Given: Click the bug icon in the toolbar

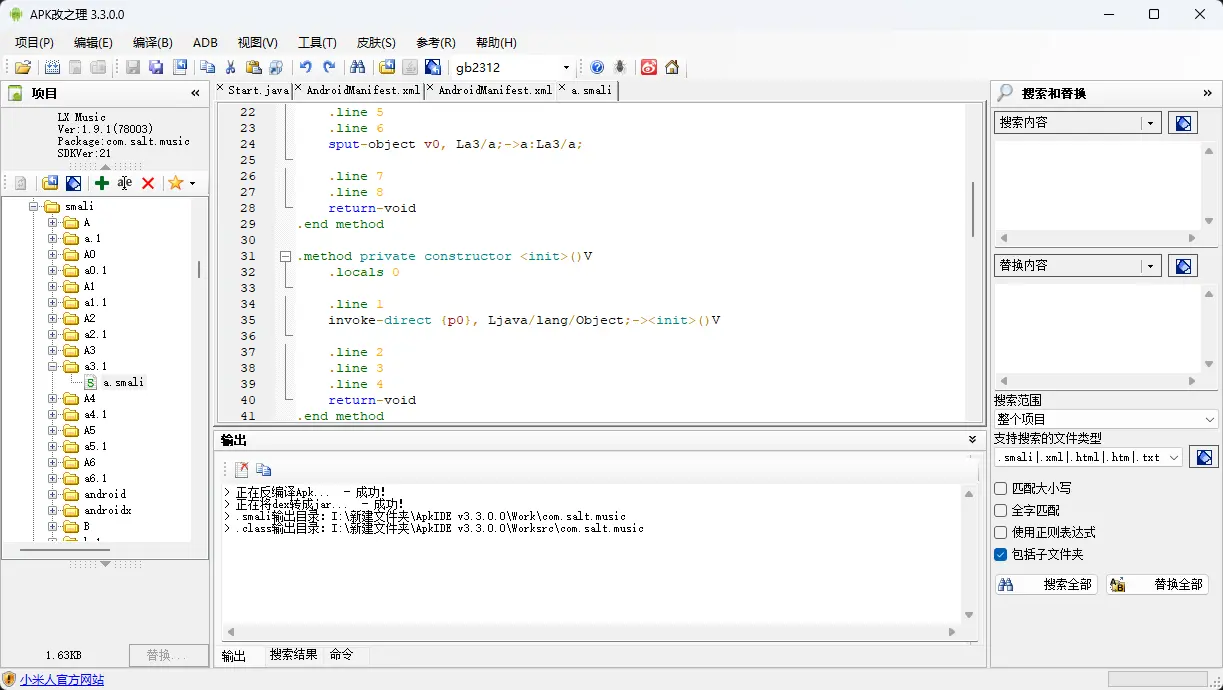Looking at the screenshot, I should point(620,67).
